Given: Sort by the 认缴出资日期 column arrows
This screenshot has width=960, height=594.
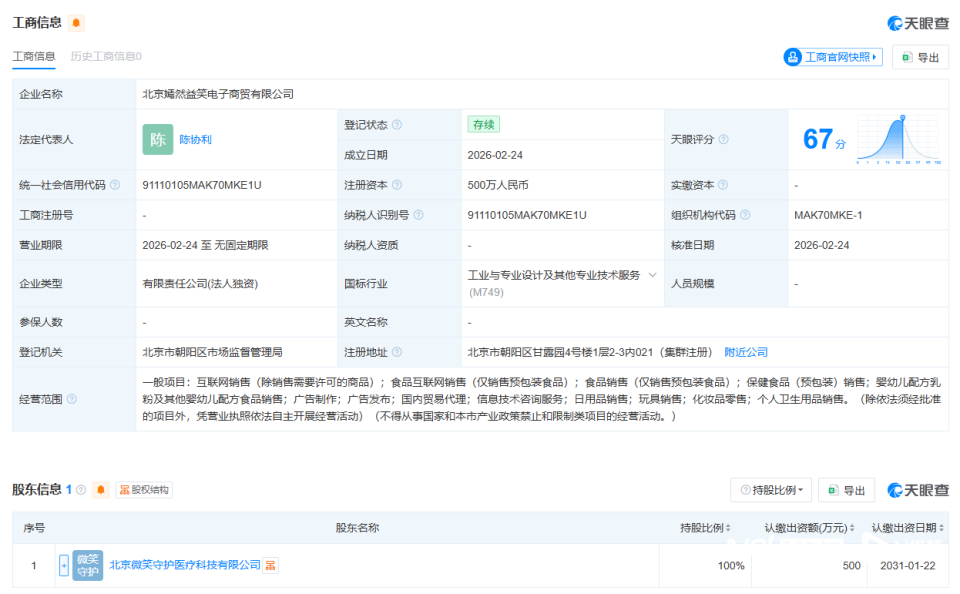Looking at the screenshot, I should (x=942, y=527).
